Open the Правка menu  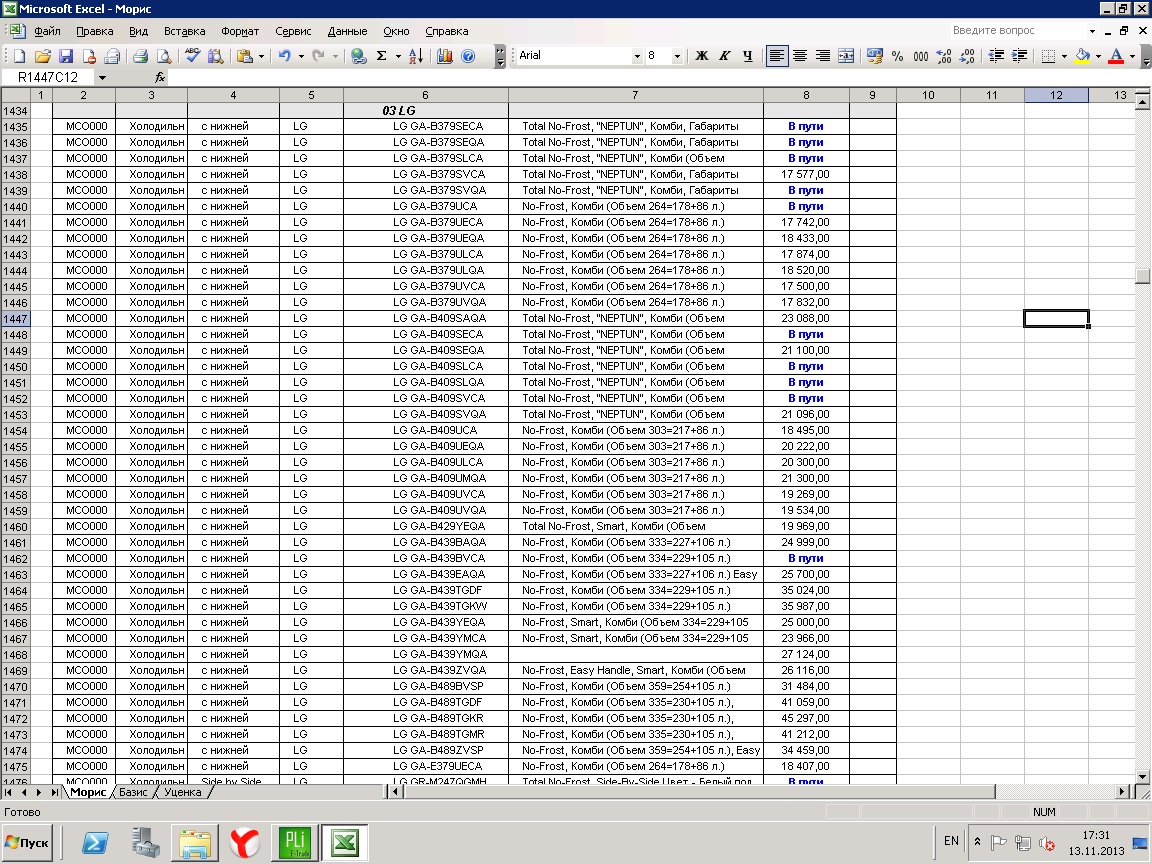point(94,31)
